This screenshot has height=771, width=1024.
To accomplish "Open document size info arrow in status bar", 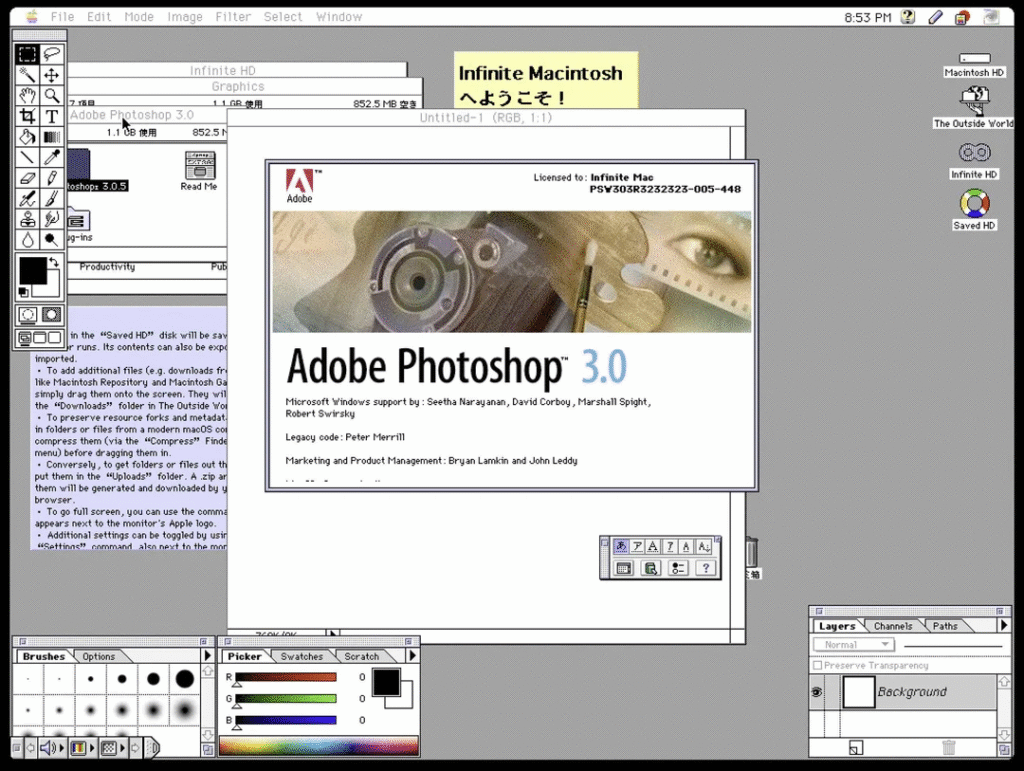I will (x=333, y=634).
